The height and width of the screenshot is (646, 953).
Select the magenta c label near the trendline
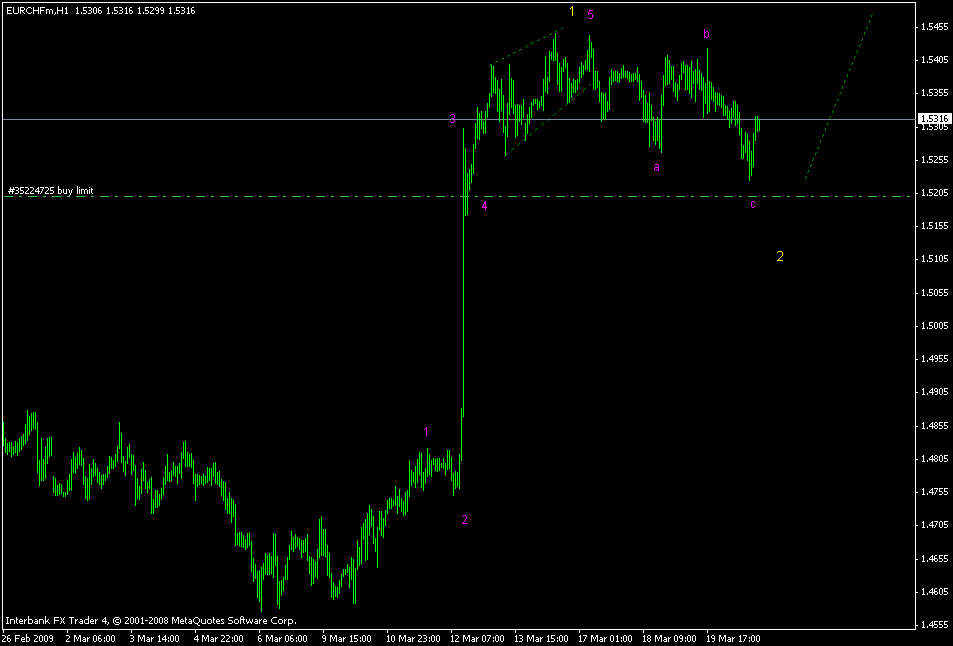coord(753,205)
